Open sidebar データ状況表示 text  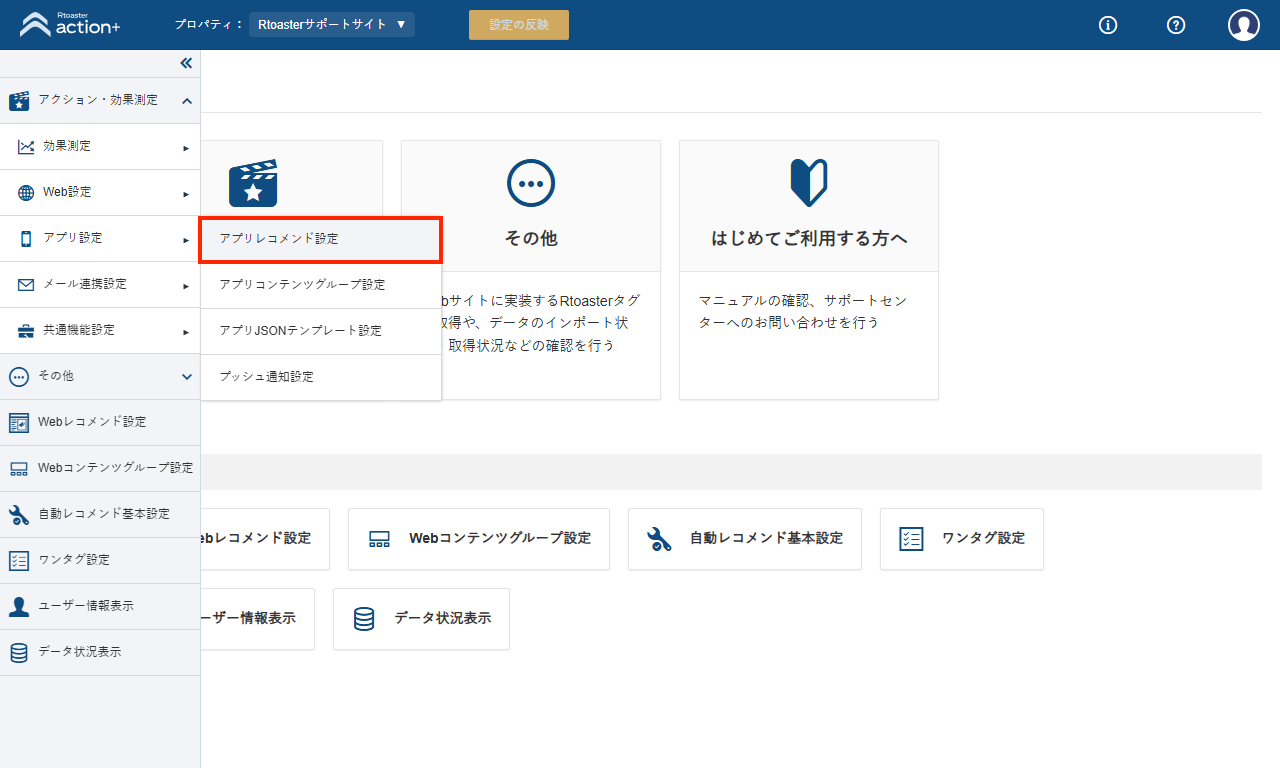pos(80,652)
